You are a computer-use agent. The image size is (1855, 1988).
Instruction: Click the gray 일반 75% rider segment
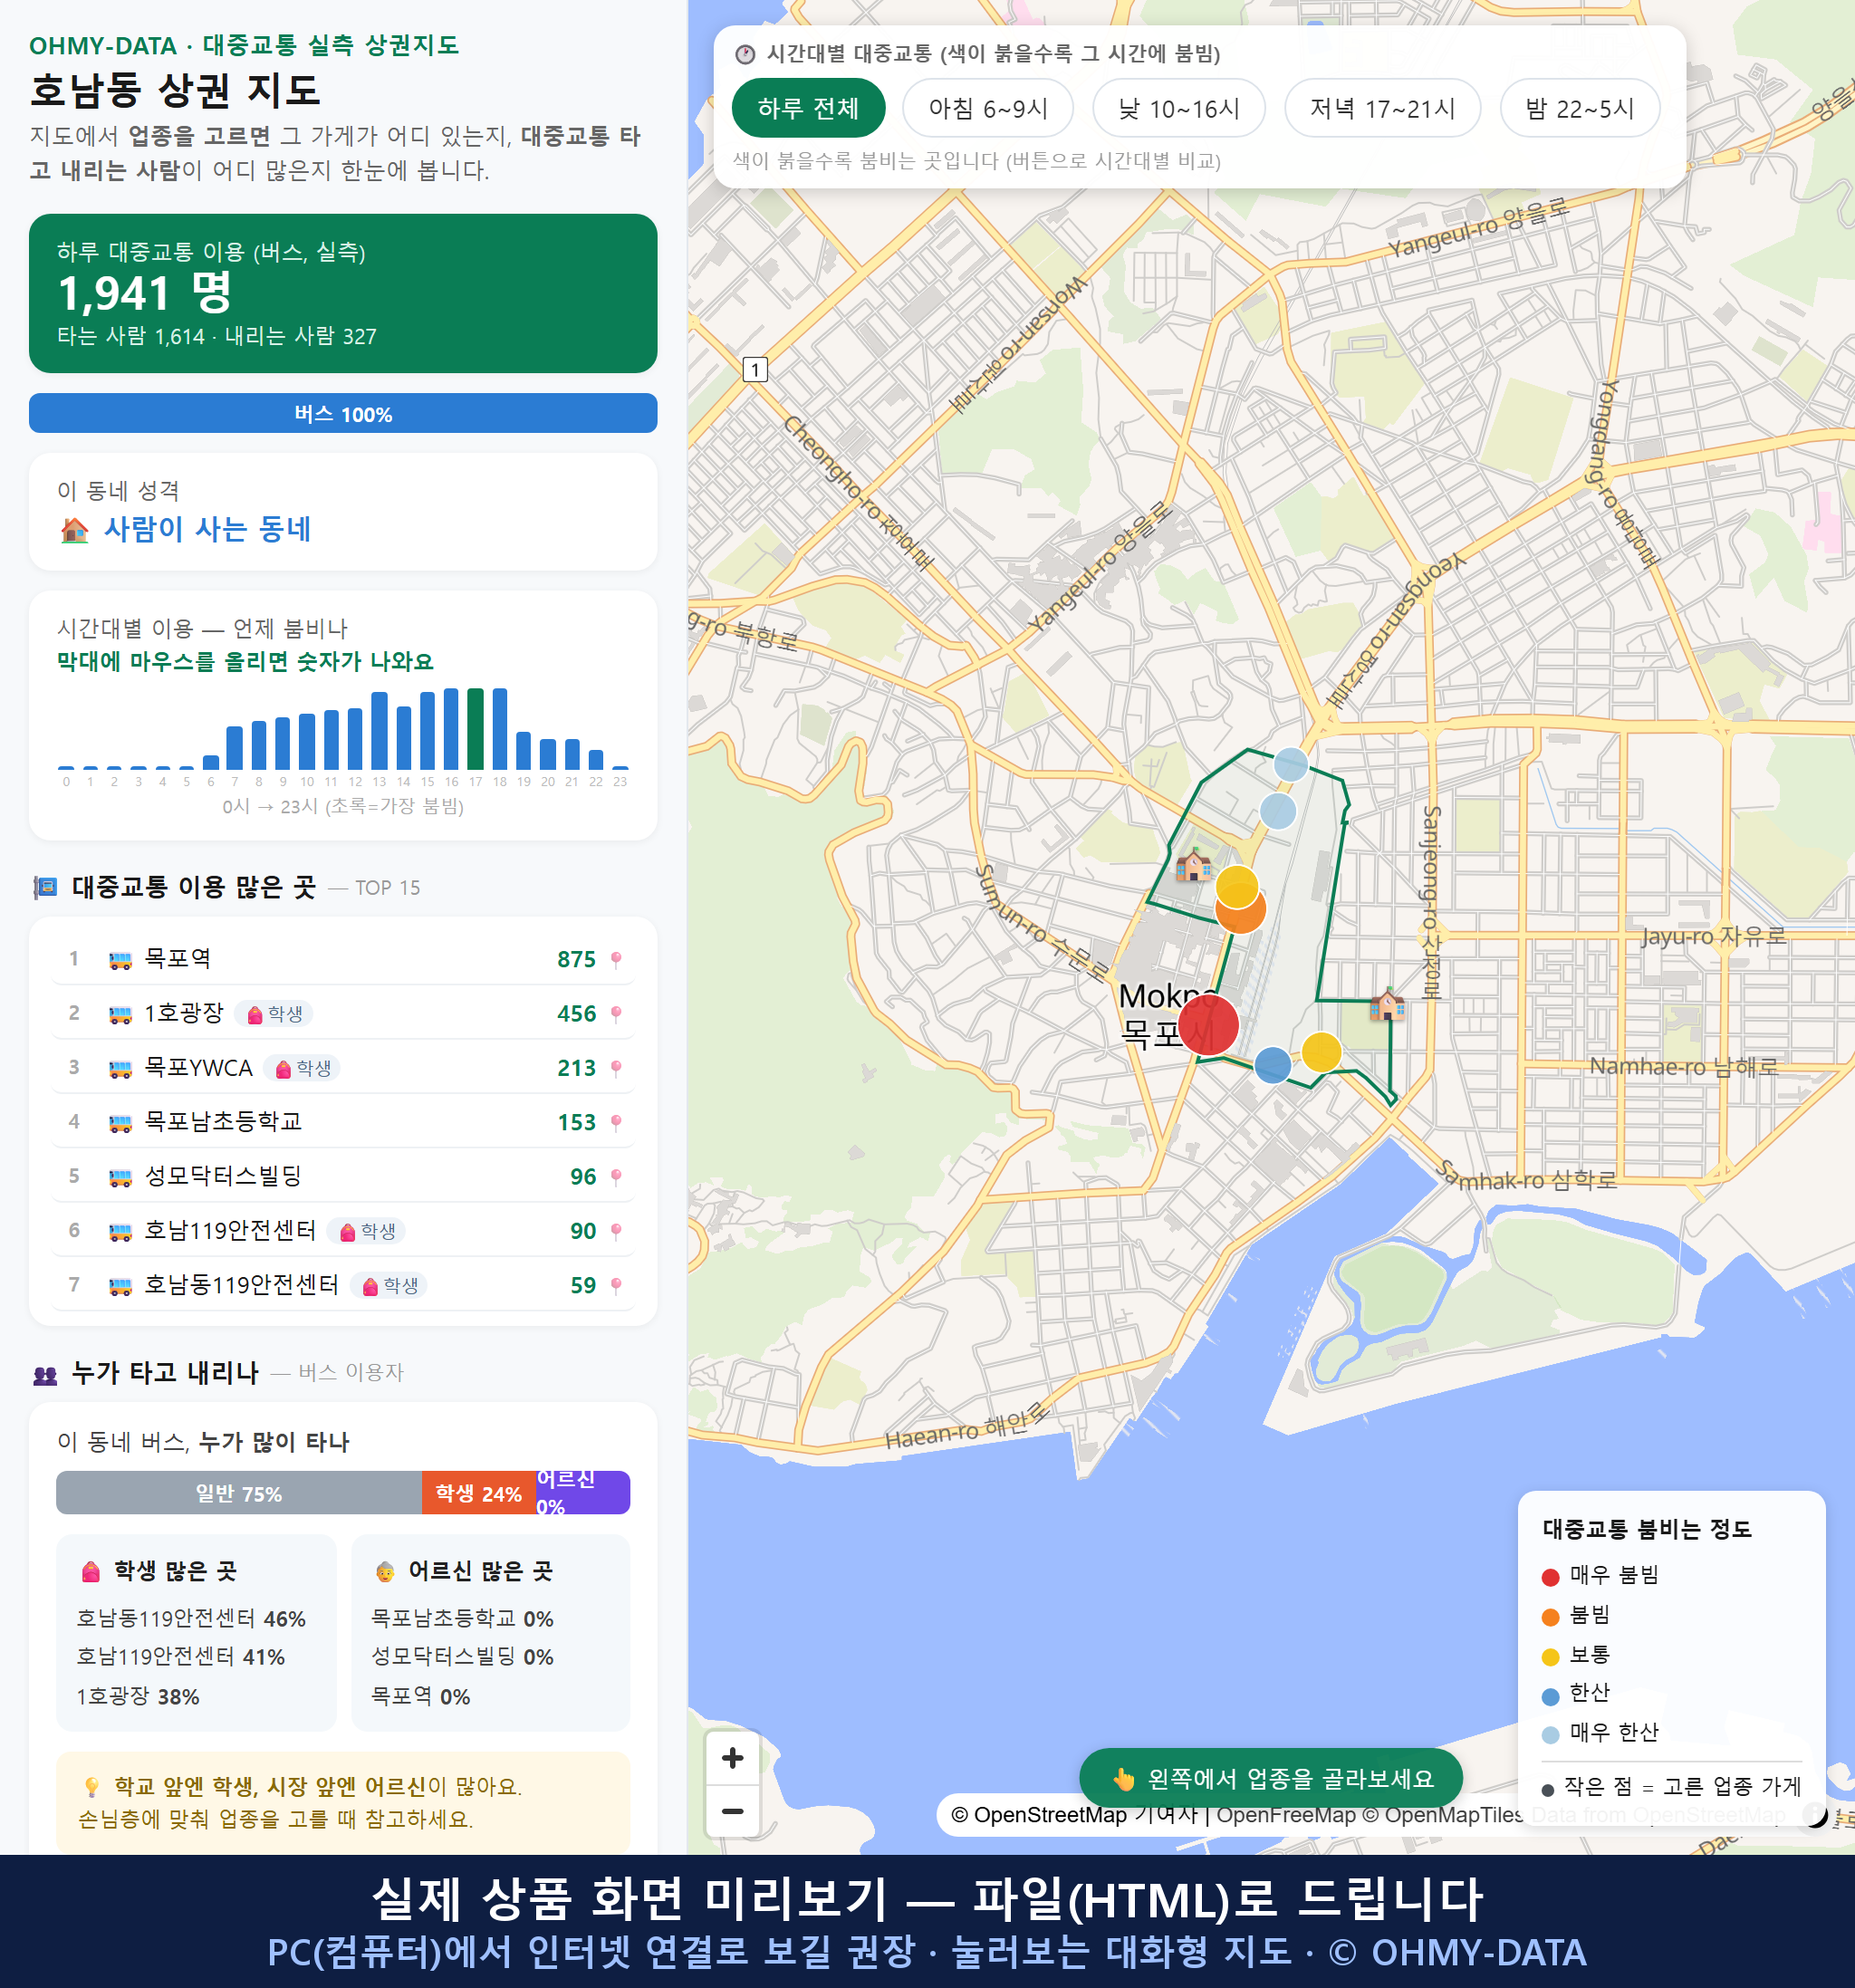click(239, 1493)
